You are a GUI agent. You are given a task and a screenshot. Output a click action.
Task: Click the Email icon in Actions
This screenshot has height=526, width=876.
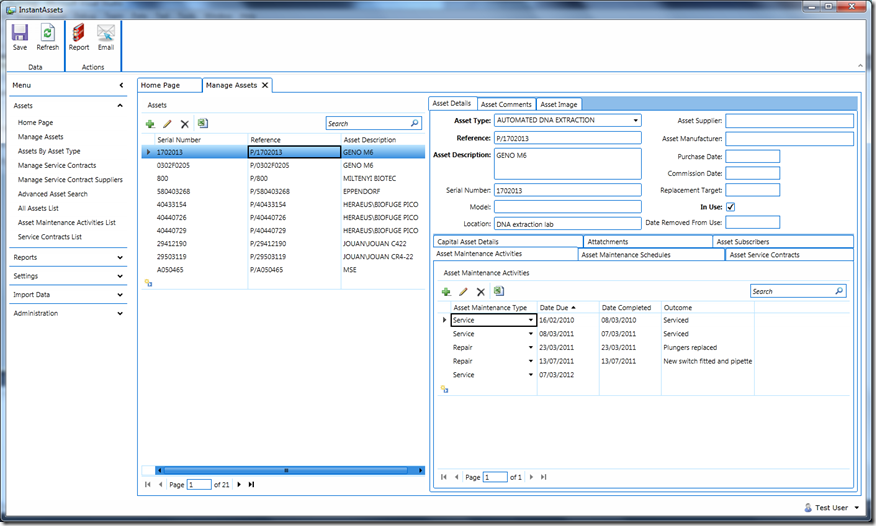[106, 32]
